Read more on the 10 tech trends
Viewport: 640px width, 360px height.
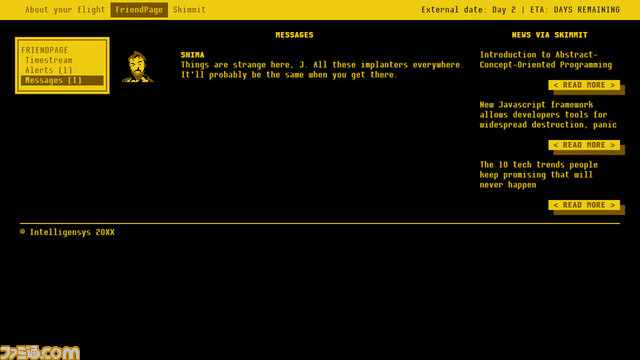[584, 205]
